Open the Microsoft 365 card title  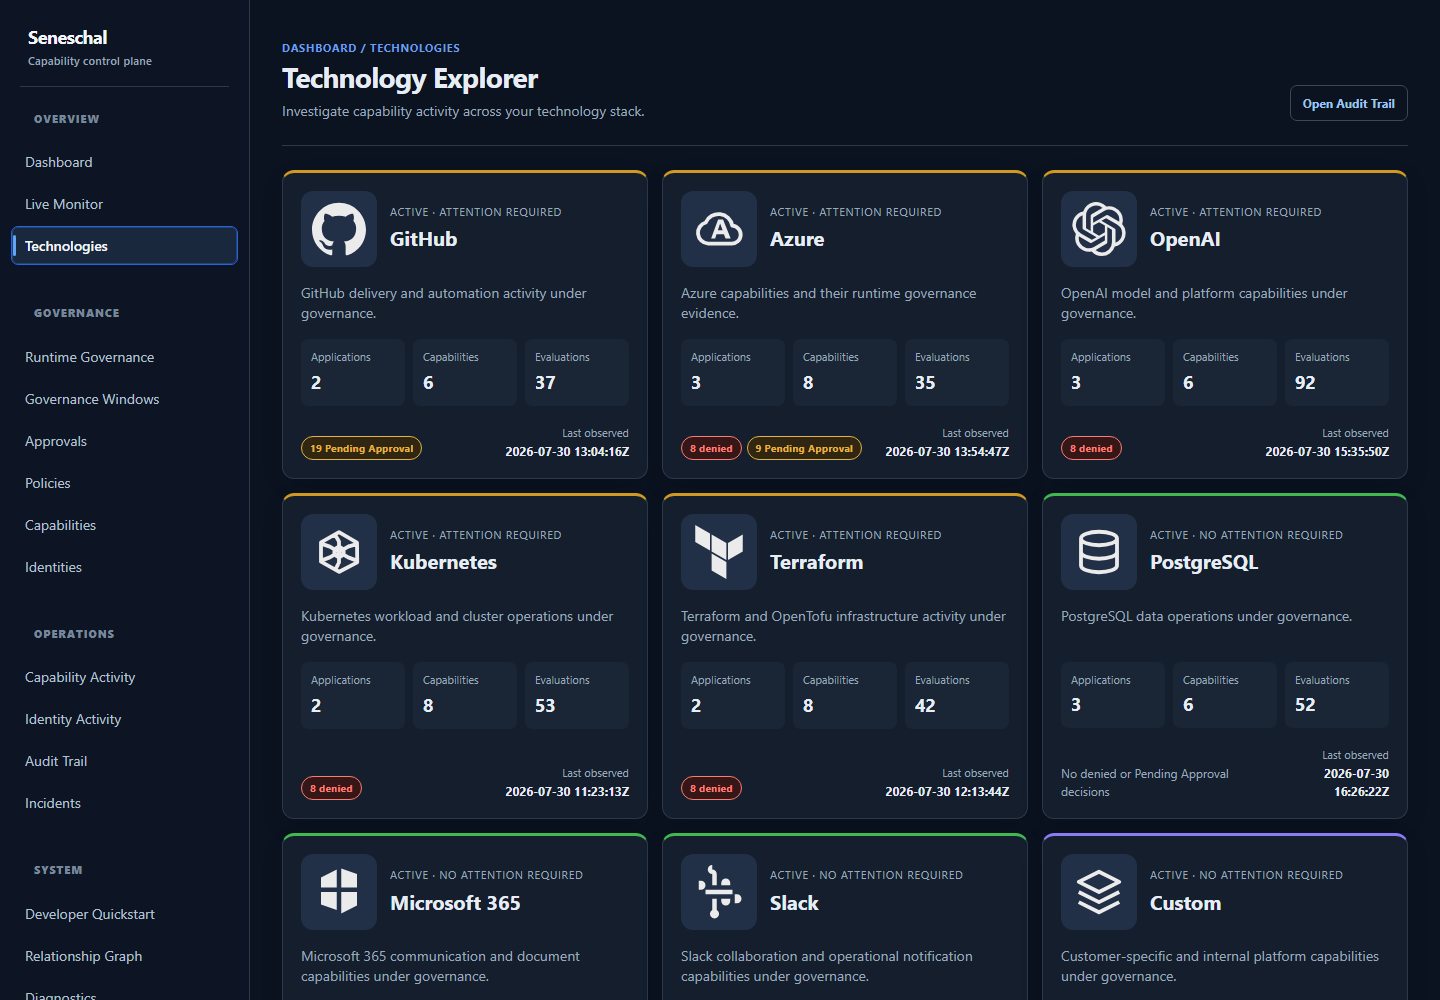tap(455, 903)
